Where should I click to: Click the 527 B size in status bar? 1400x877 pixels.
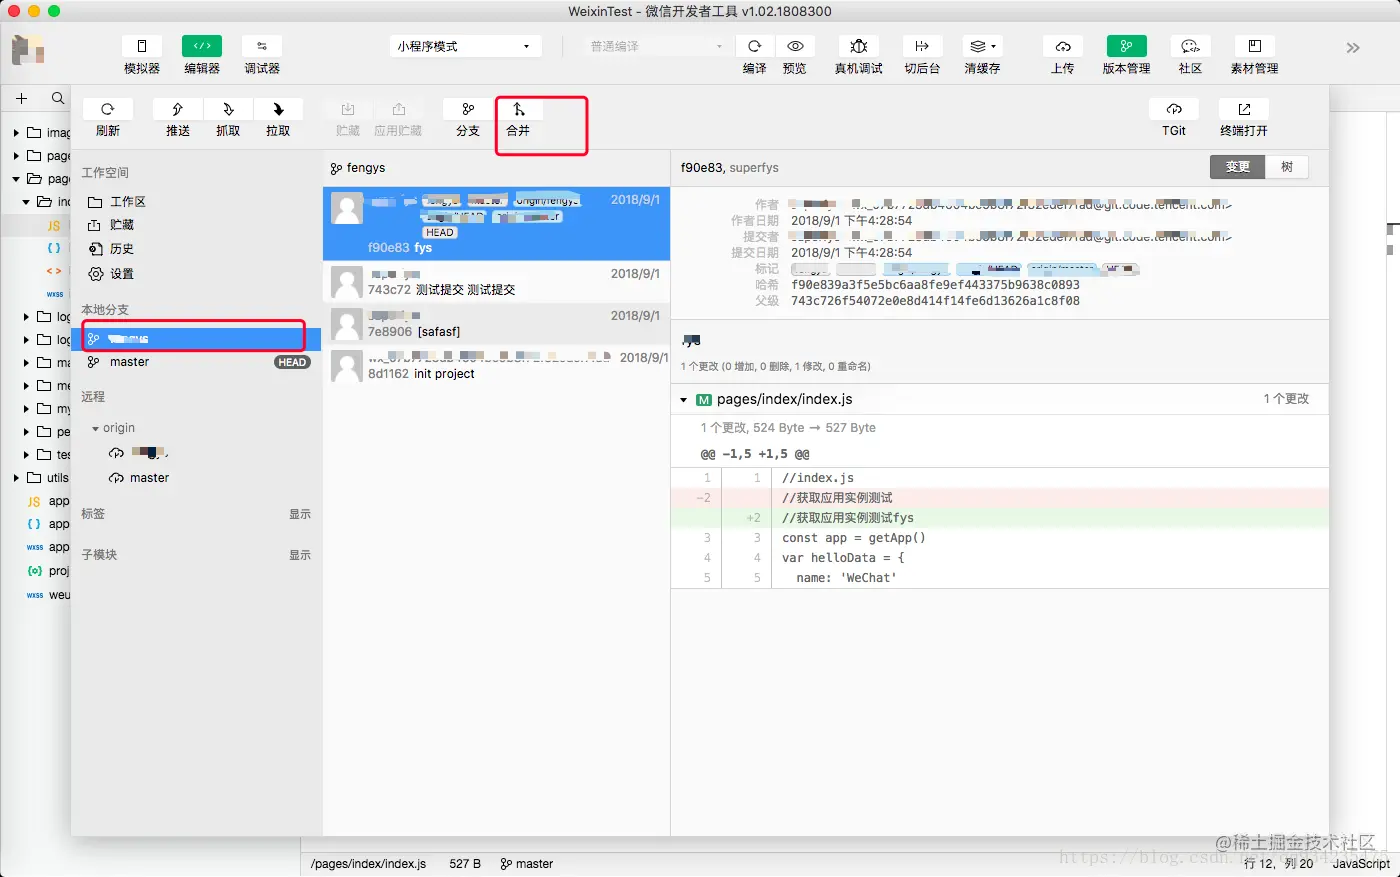[x=465, y=864]
